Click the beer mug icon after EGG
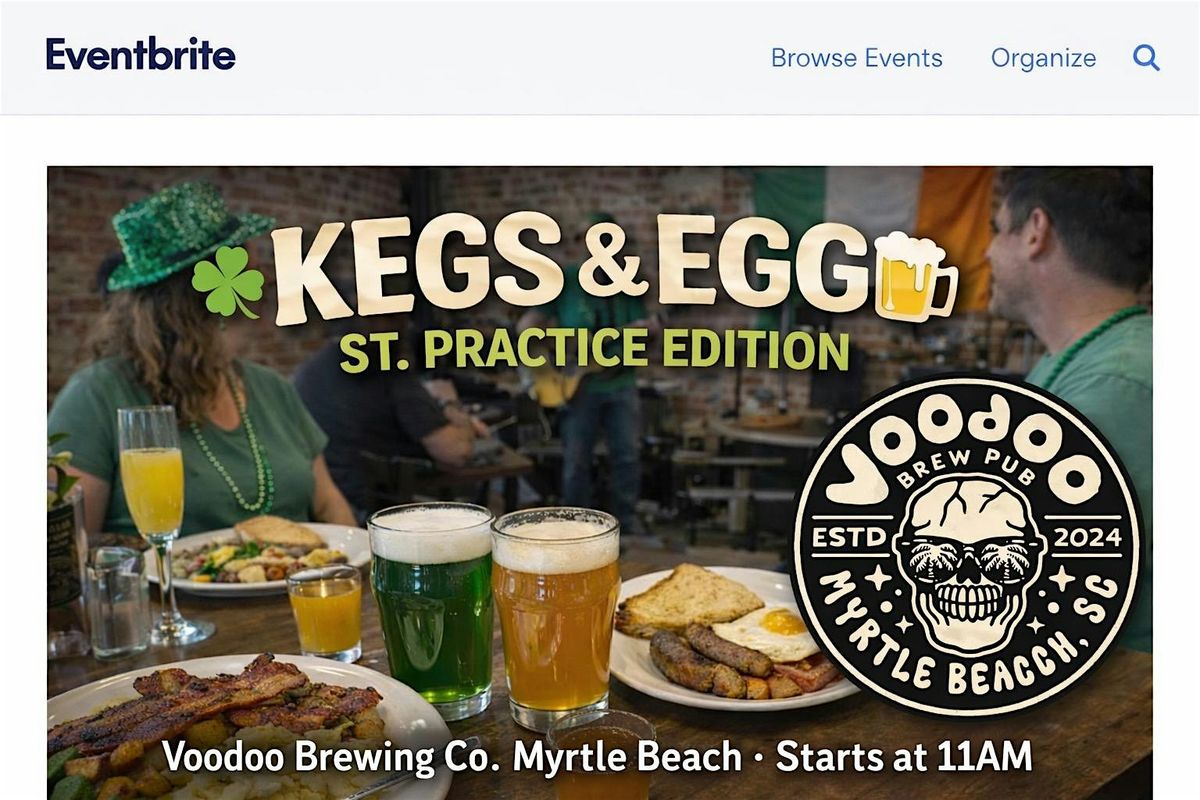 pos(914,276)
